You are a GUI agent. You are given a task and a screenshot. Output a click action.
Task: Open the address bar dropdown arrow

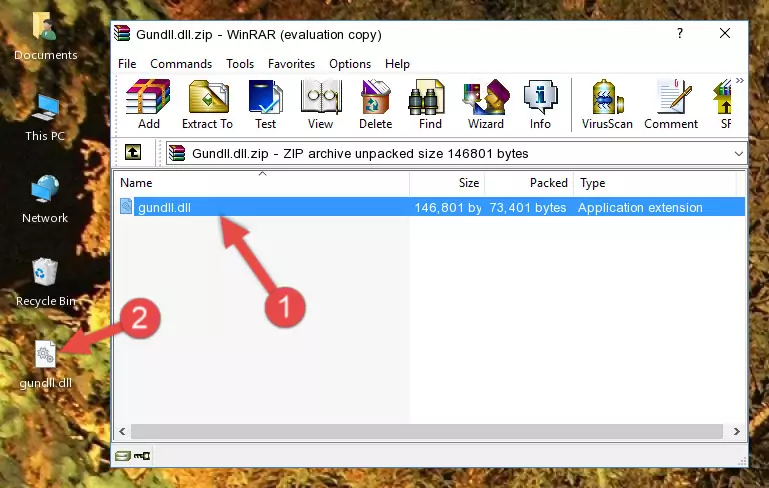(739, 154)
